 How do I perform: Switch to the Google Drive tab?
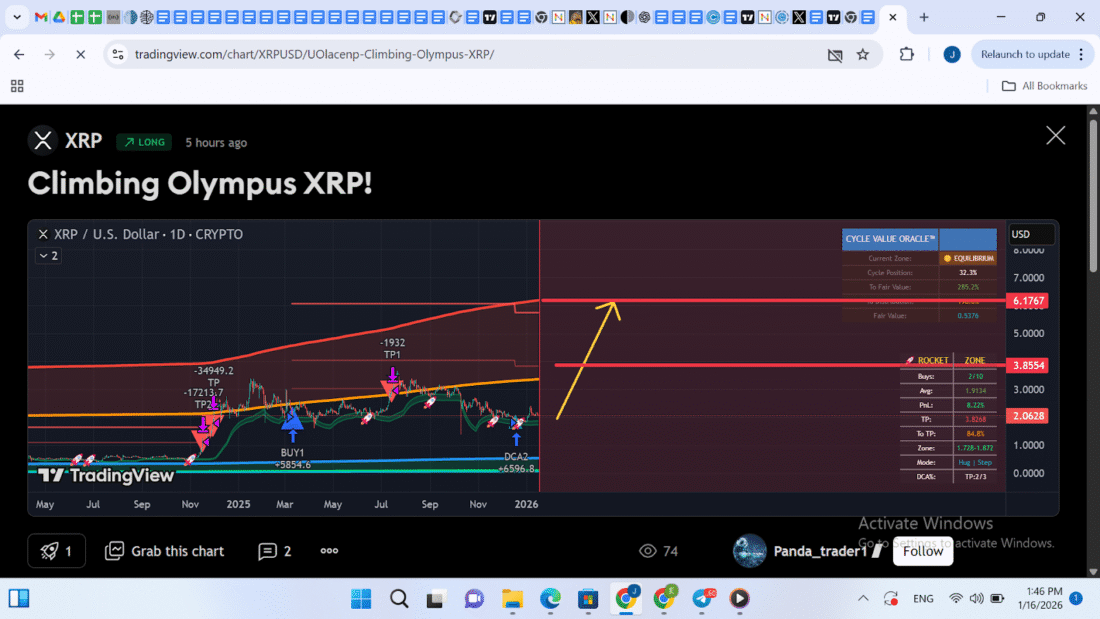coord(59,17)
